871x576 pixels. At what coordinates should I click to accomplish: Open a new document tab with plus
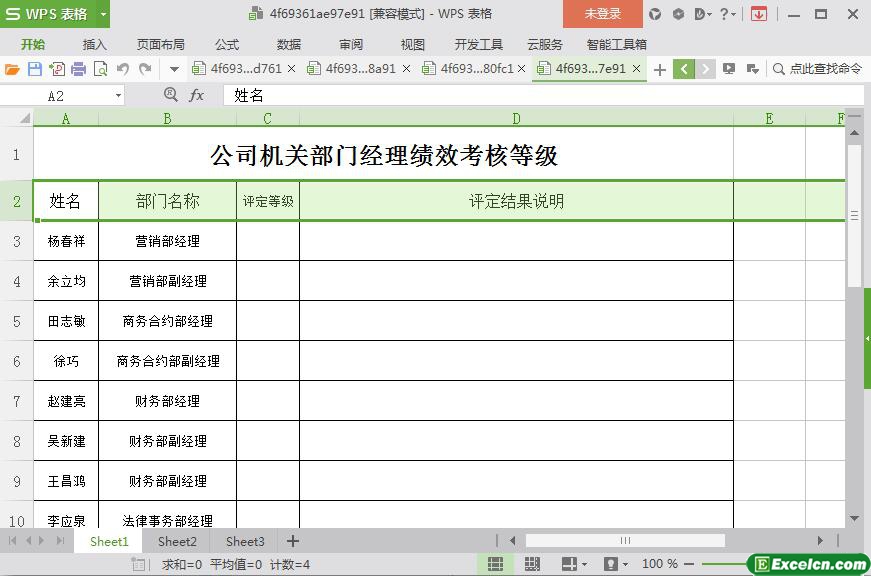(659, 69)
